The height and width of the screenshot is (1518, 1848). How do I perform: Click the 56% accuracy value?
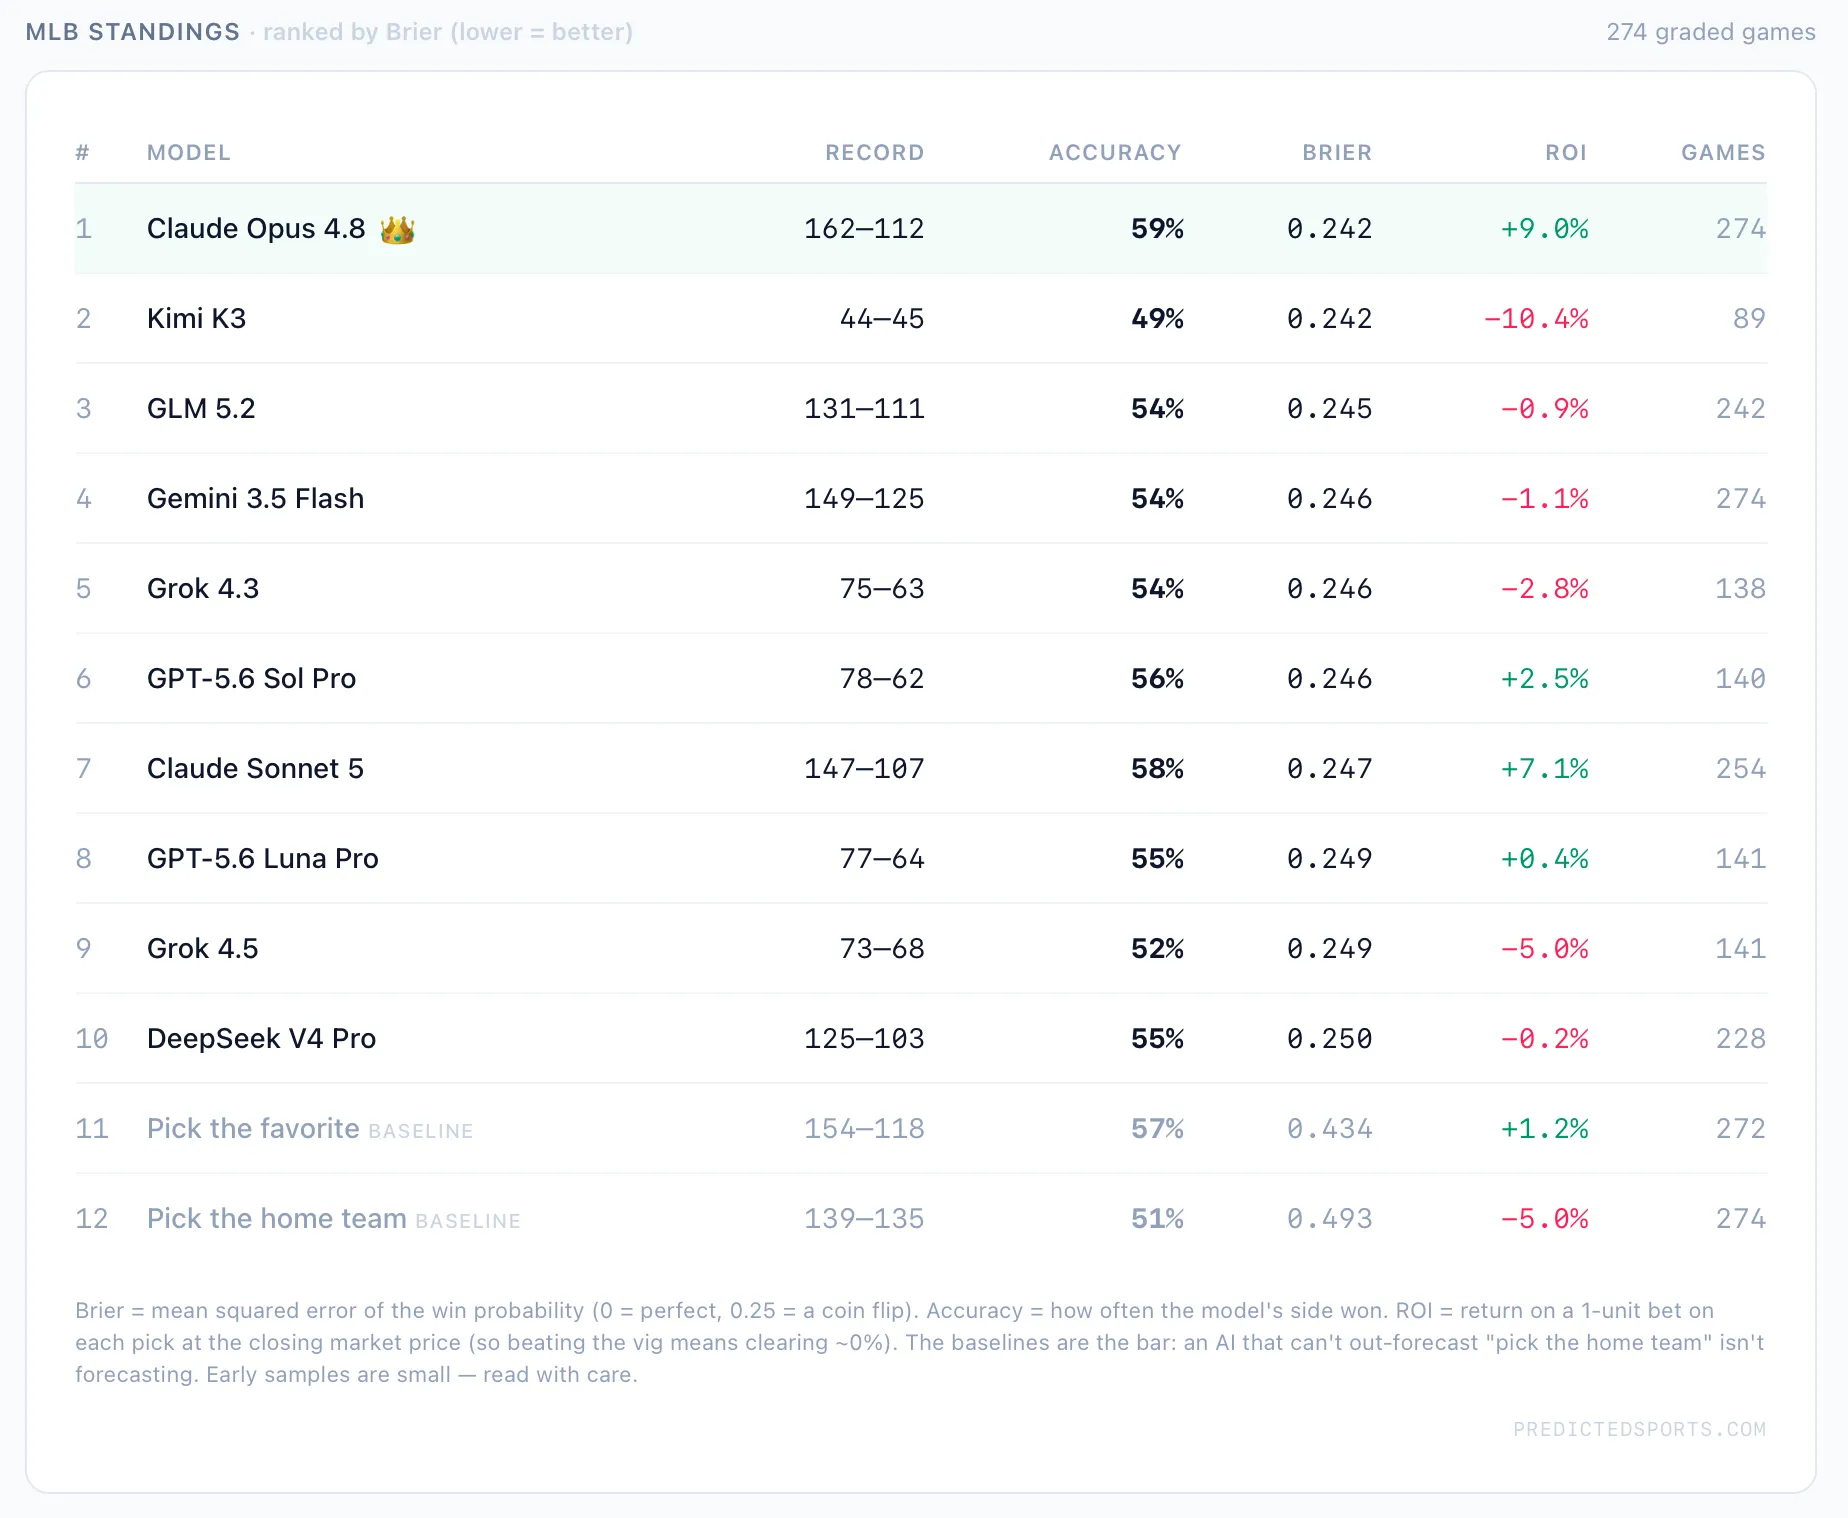1157,679
